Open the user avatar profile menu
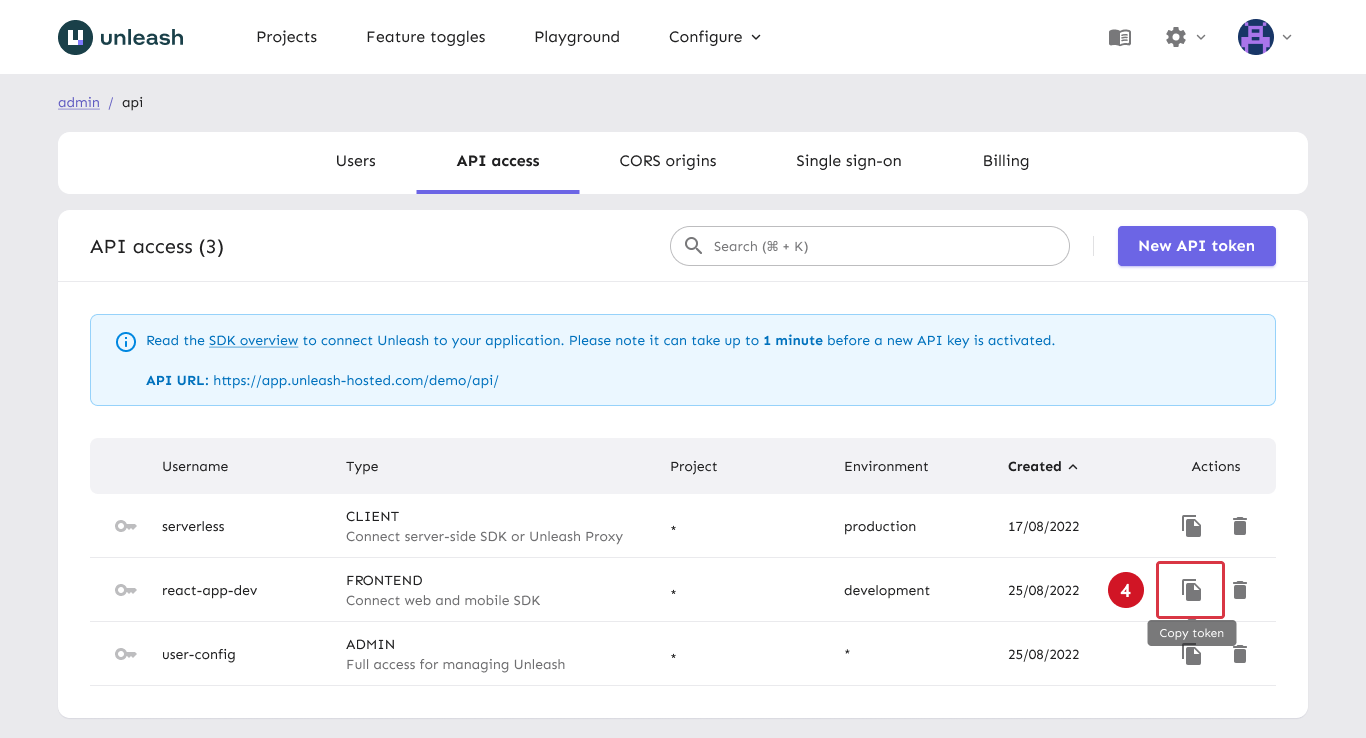 click(x=1264, y=37)
